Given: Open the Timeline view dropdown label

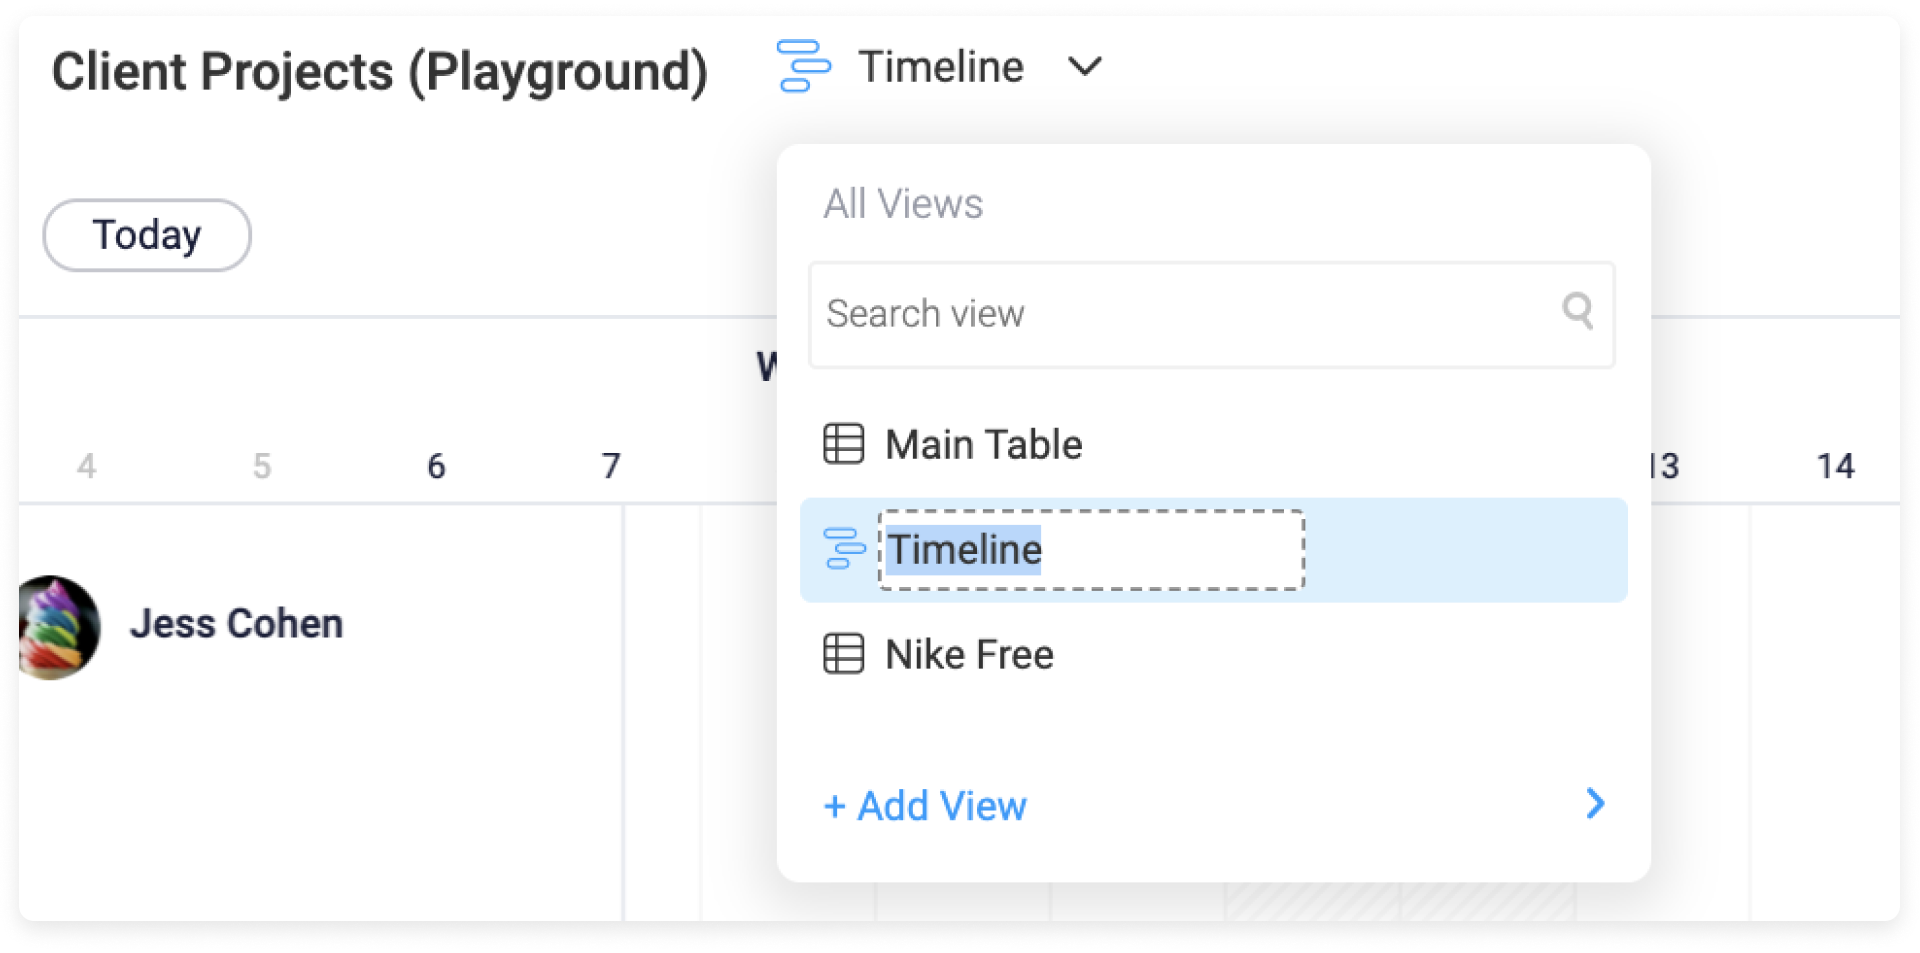Looking at the screenshot, I should tap(941, 67).
